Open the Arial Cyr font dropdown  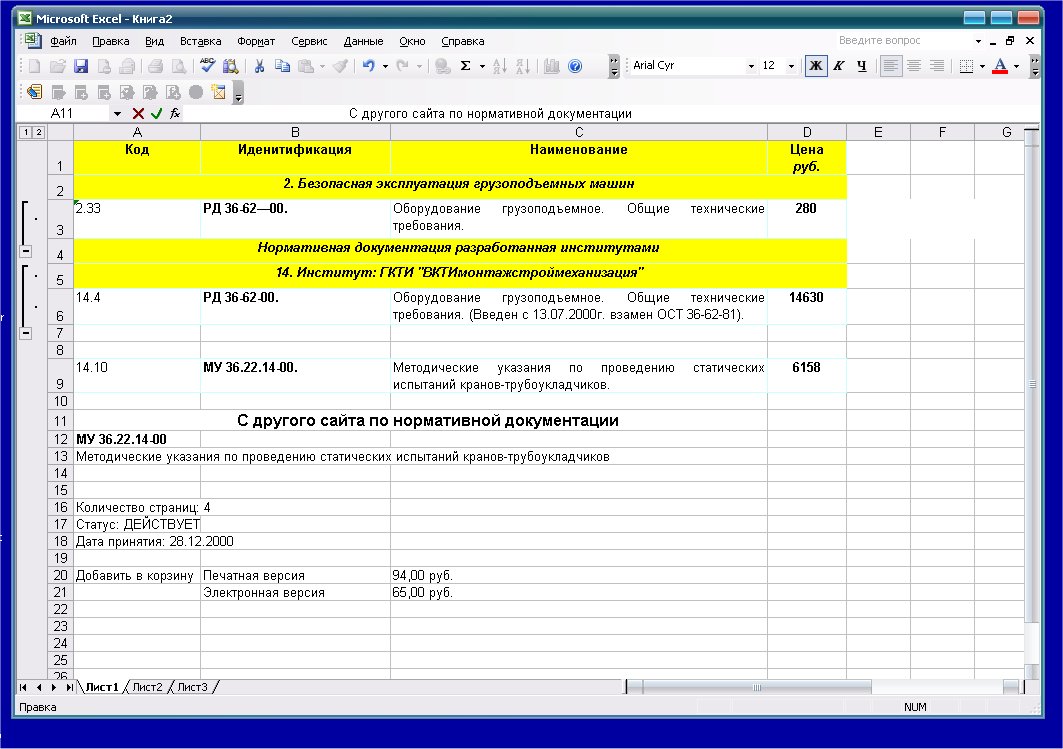(750, 66)
